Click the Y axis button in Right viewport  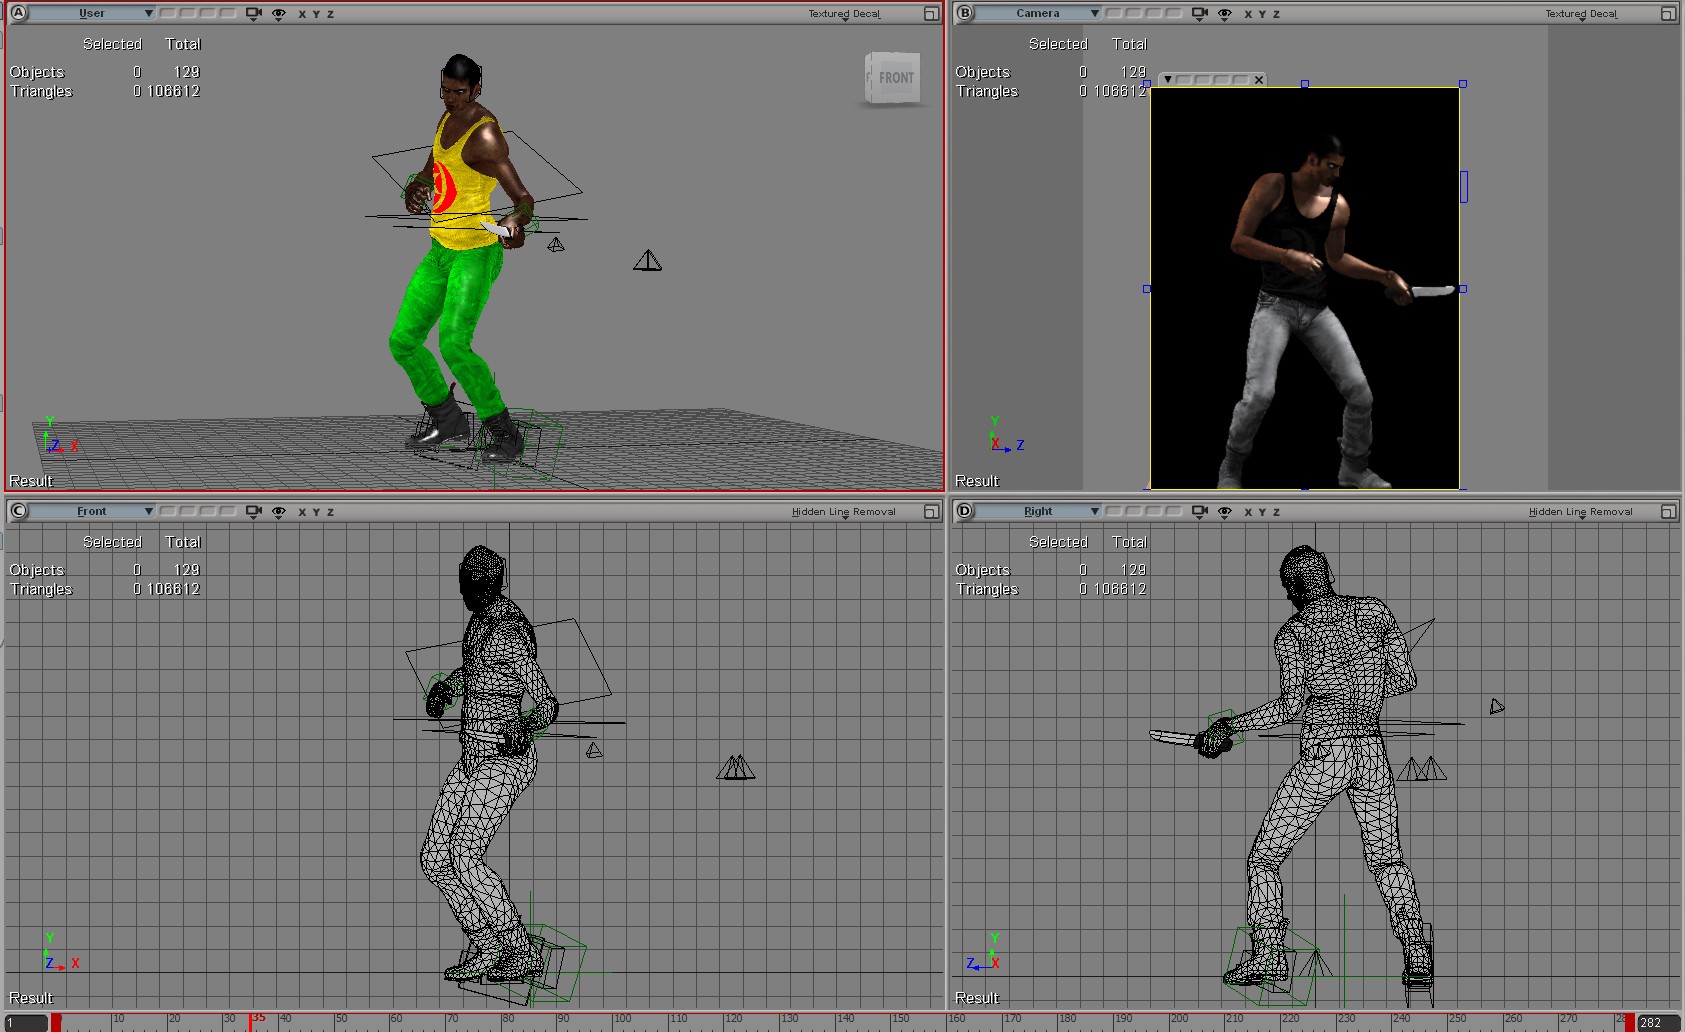(x=1262, y=512)
